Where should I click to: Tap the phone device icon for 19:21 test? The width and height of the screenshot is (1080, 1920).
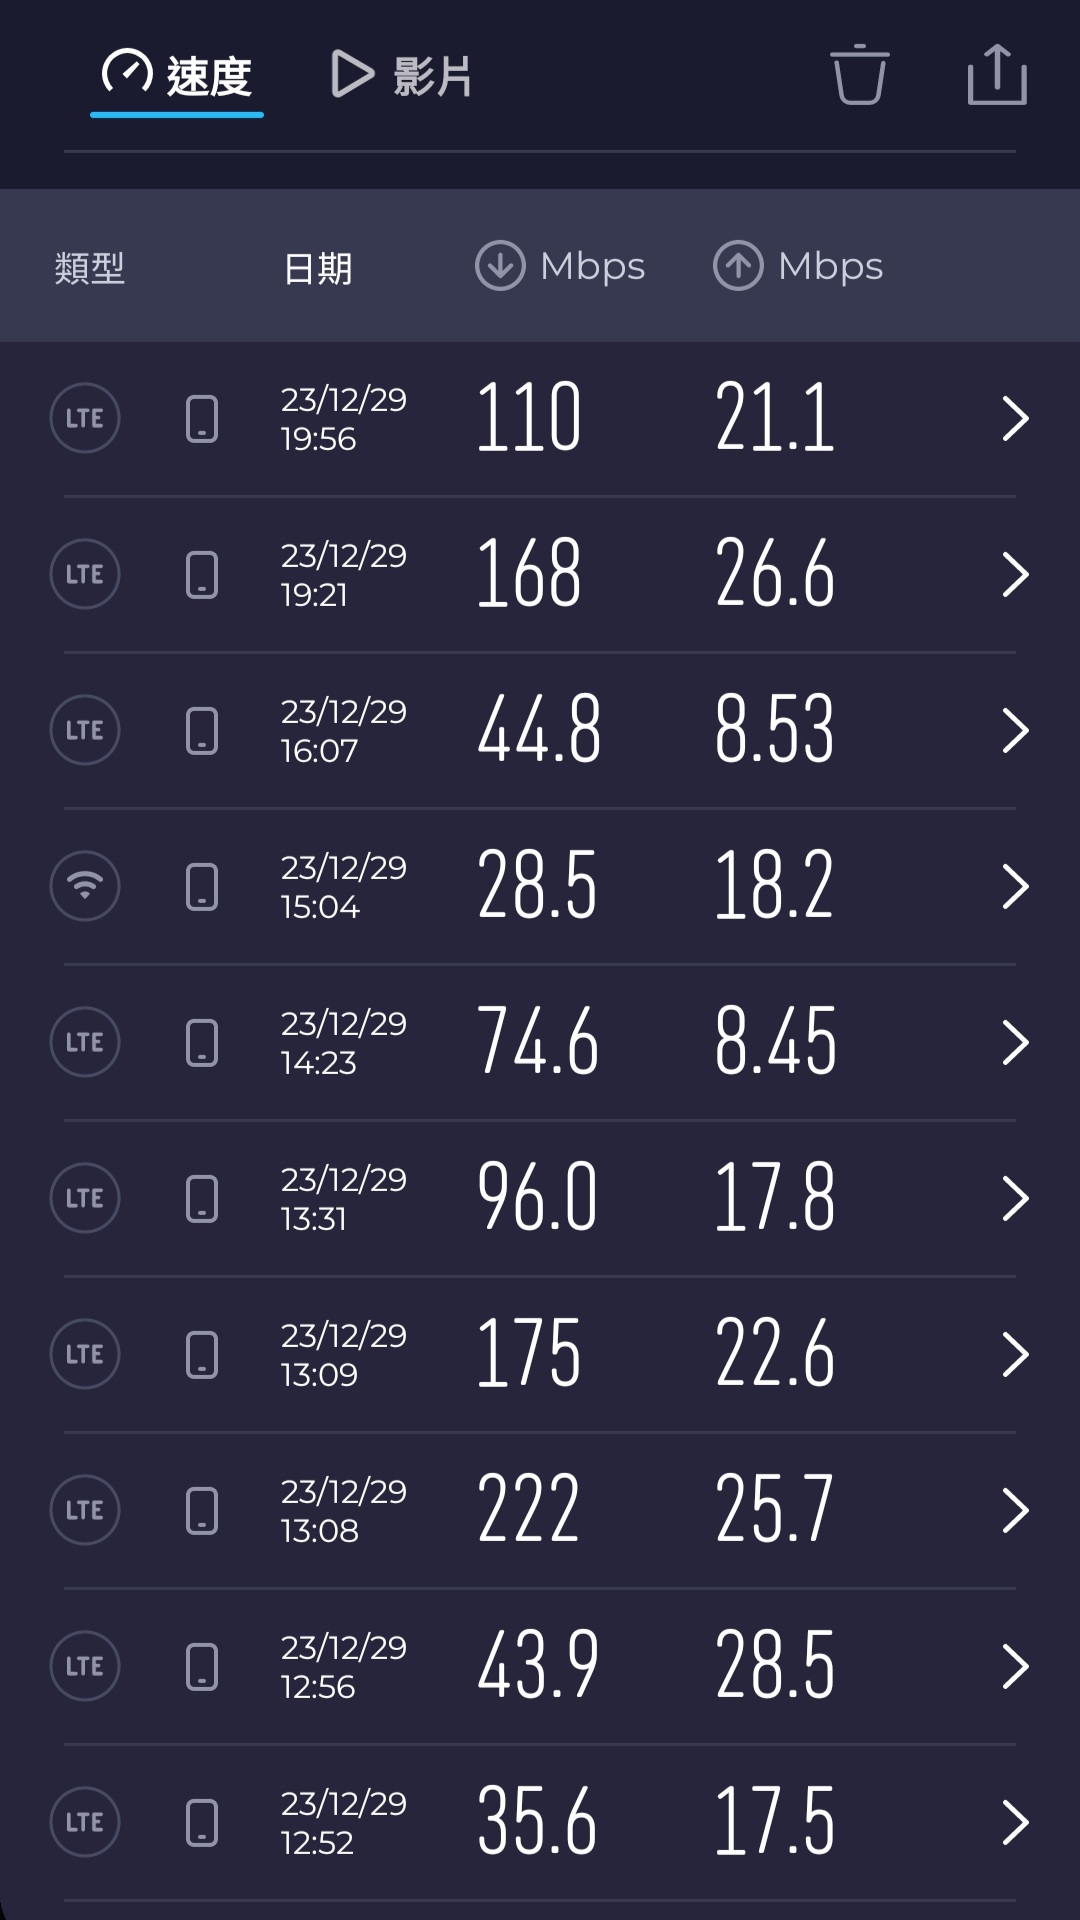pos(202,575)
